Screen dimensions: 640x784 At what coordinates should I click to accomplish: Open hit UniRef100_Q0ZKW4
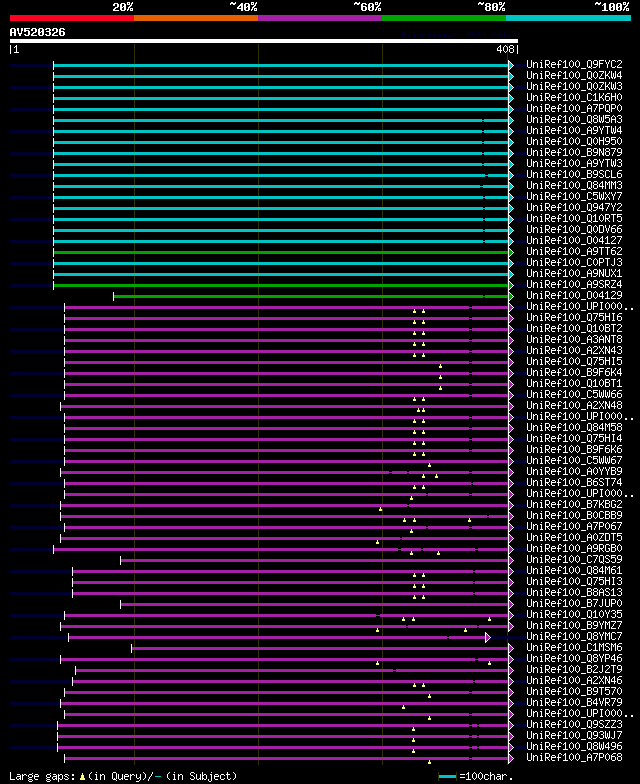pyautogui.click(x=574, y=76)
